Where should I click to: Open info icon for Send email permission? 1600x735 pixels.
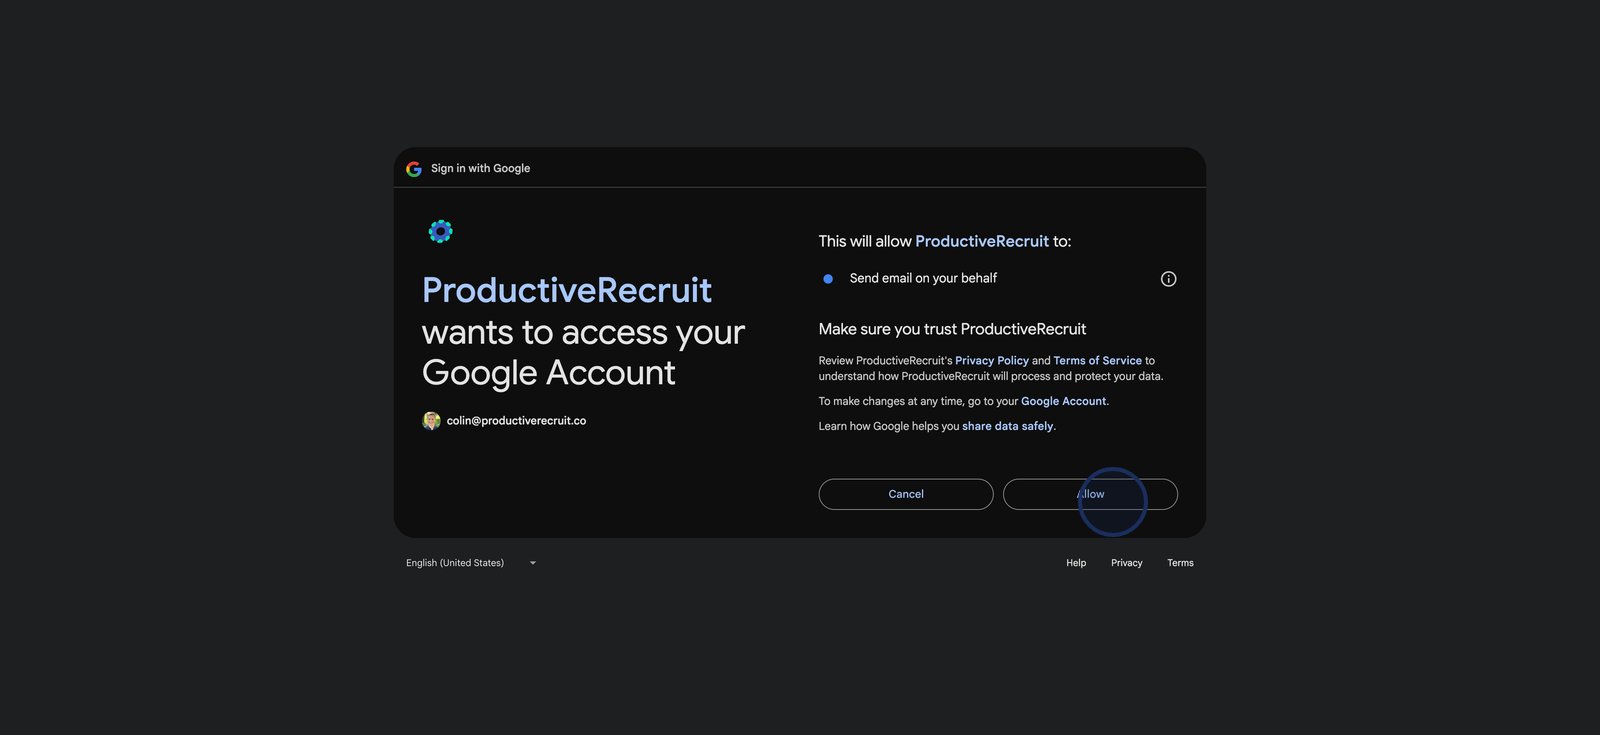1168,279
